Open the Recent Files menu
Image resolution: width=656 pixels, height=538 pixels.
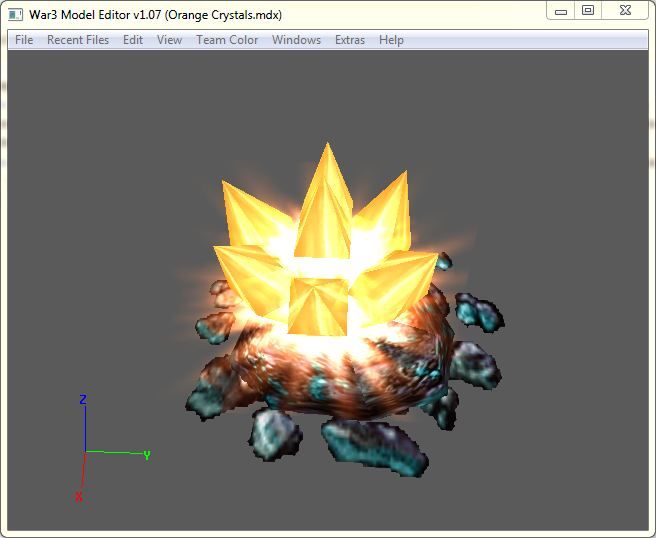tap(78, 40)
